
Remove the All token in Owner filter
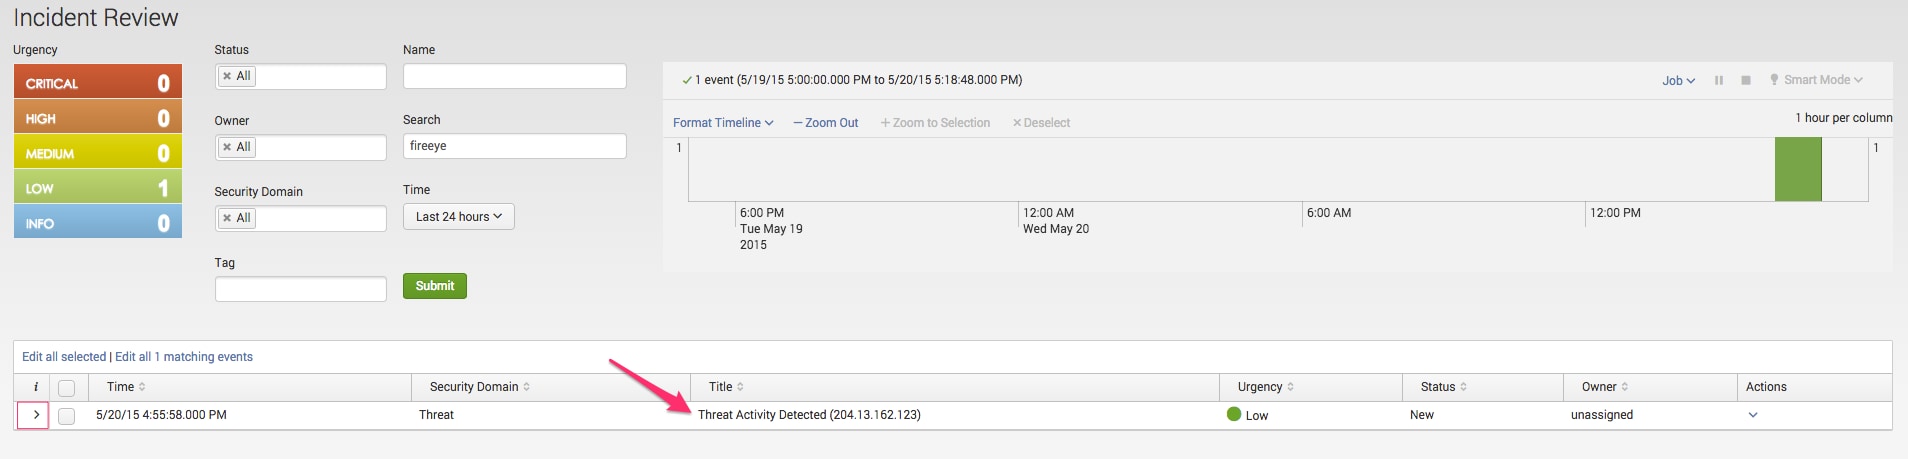[227, 147]
